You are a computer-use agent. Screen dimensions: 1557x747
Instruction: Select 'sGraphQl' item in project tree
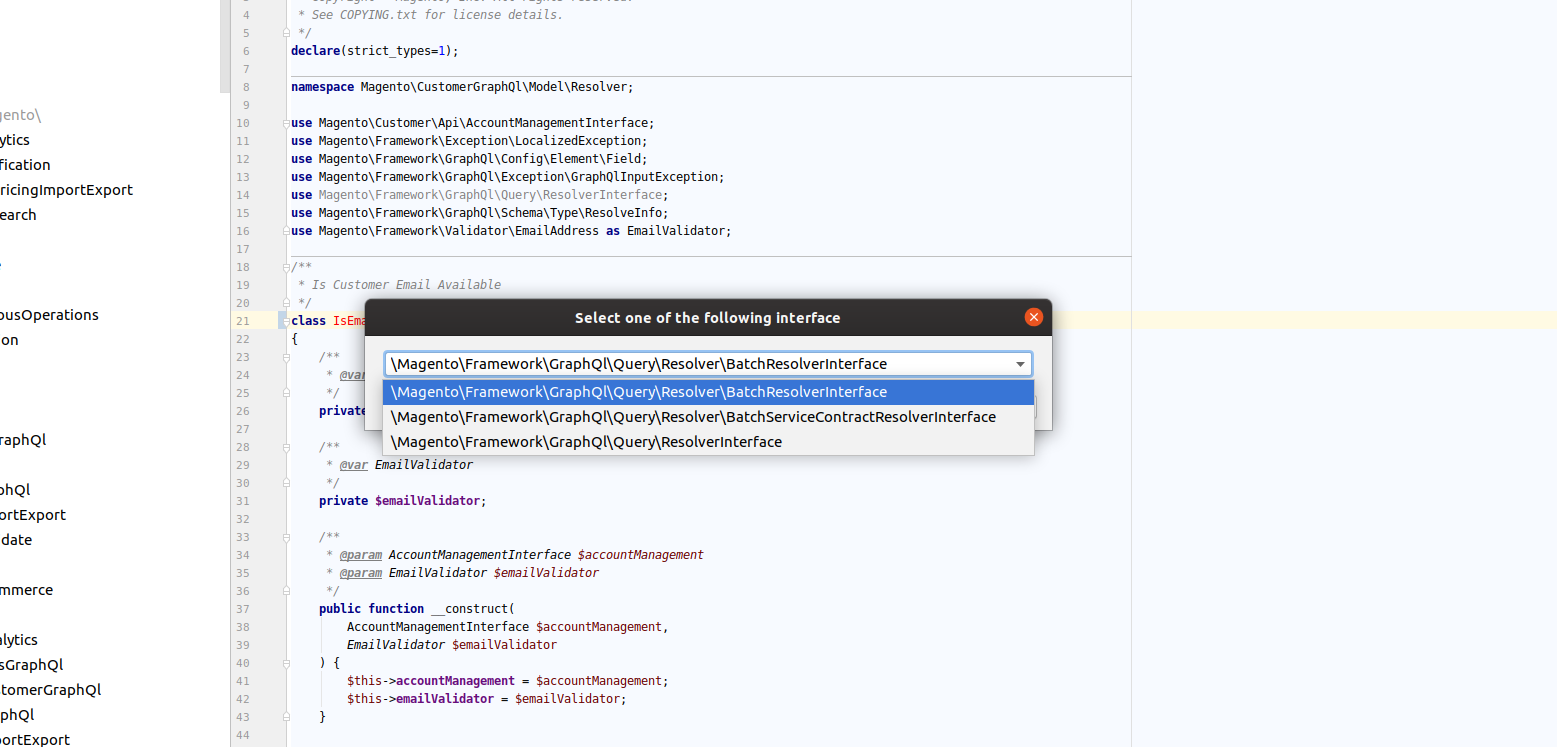click(31, 665)
